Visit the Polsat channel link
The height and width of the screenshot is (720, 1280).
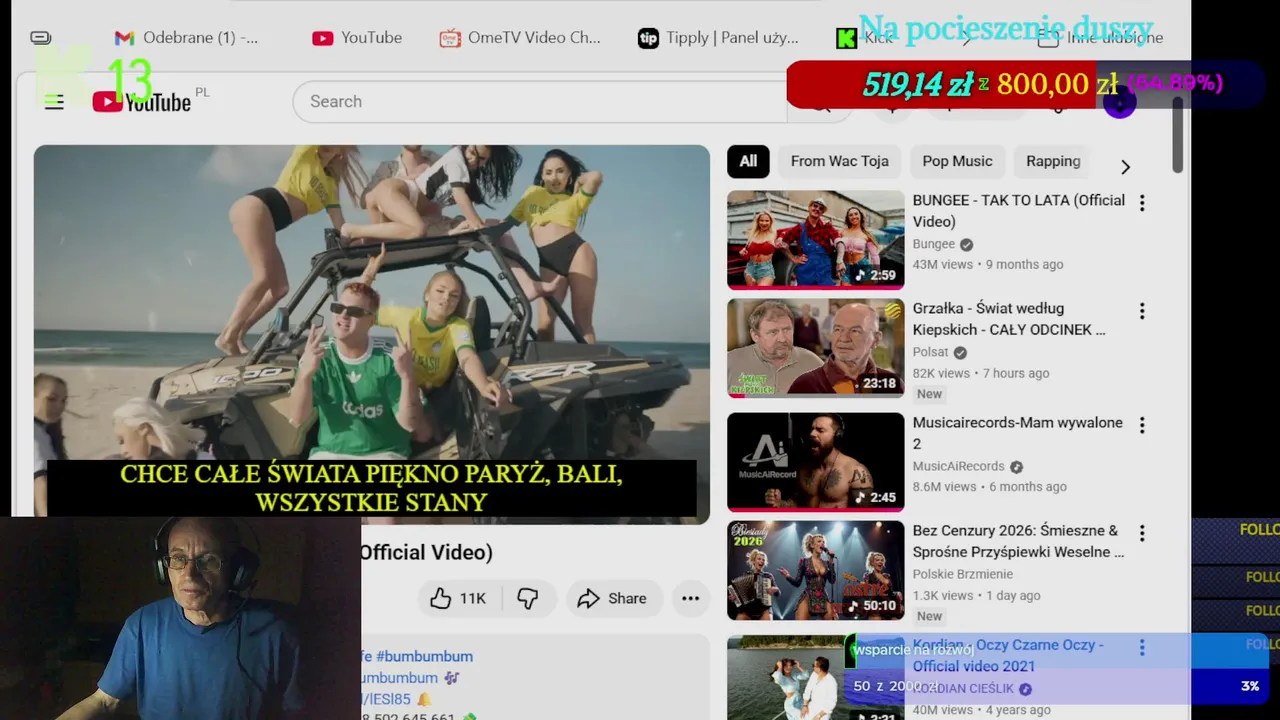[930, 352]
